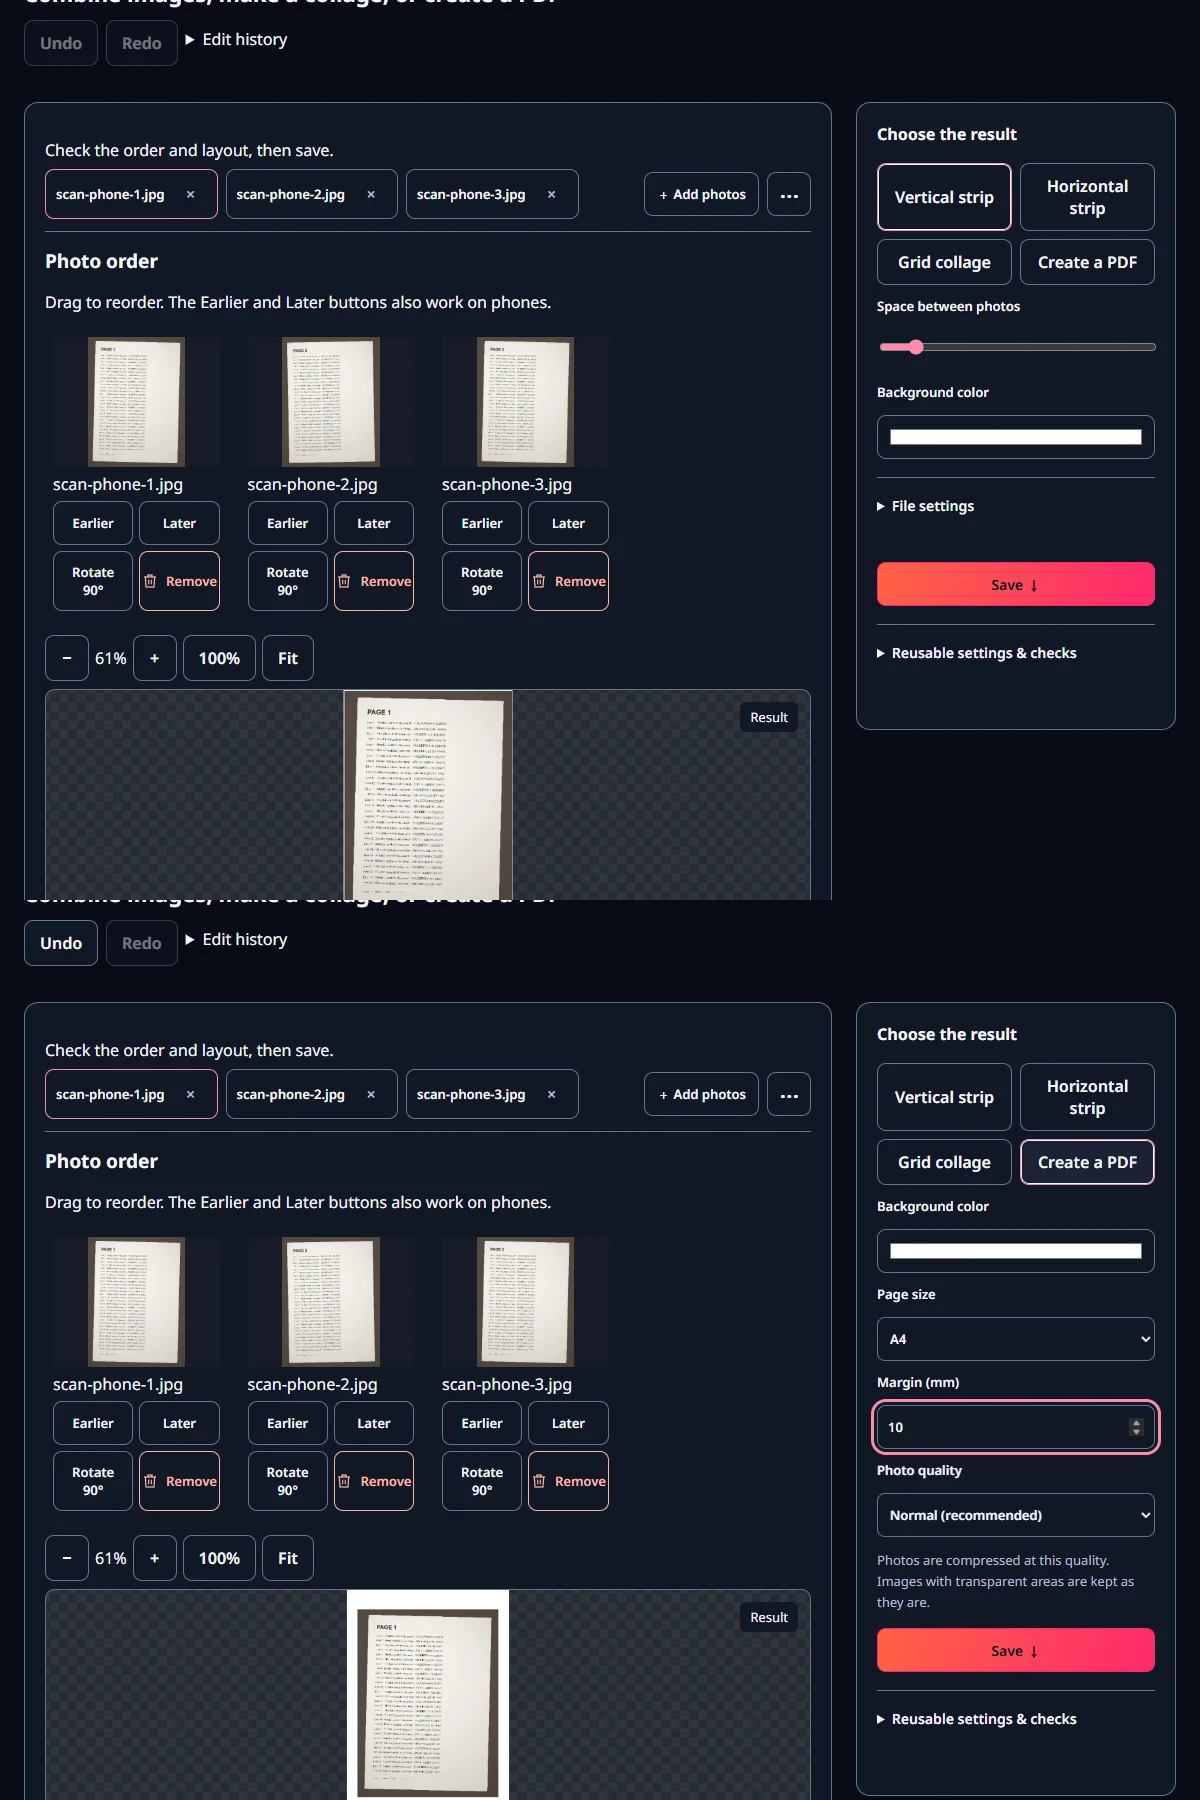Image resolution: width=1200 pixels, height=1800 pixels.
Task: Expand the File settings section
Action: (x=925, y=506)
